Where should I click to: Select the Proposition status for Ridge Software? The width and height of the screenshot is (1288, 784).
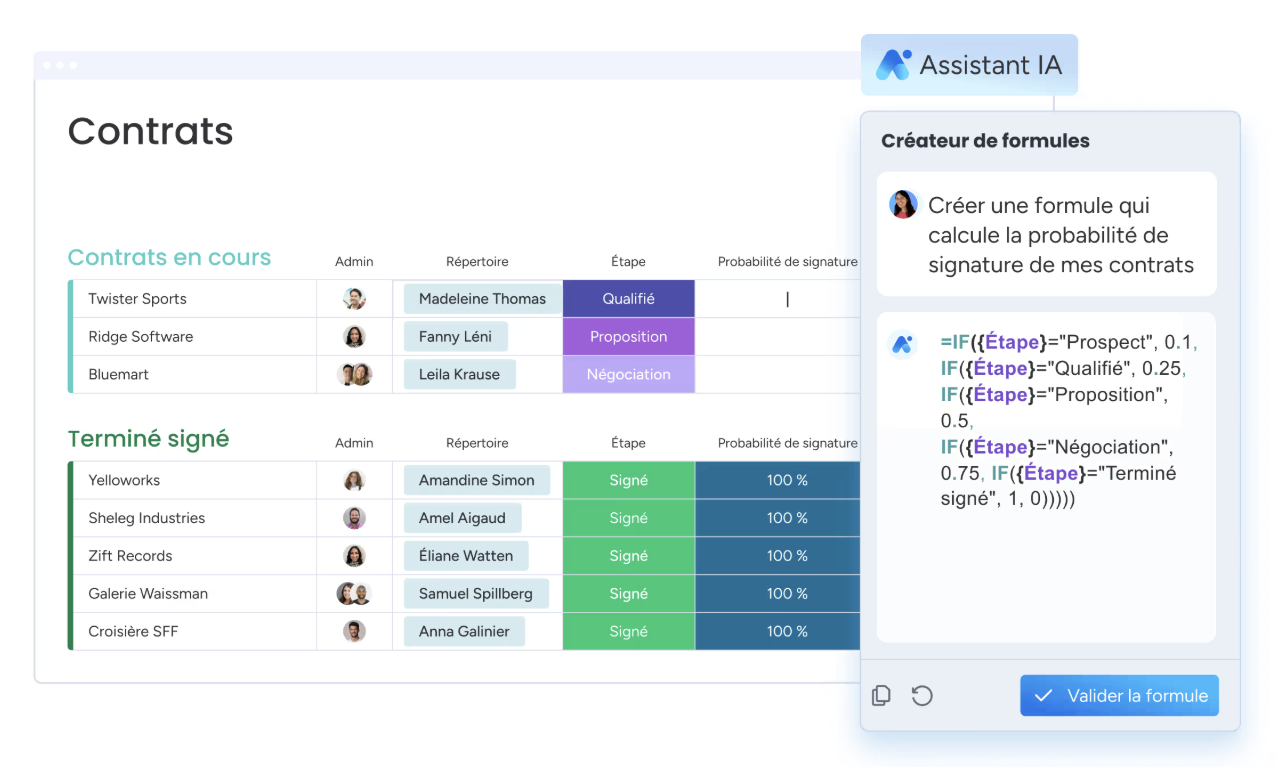click(629, 336)
